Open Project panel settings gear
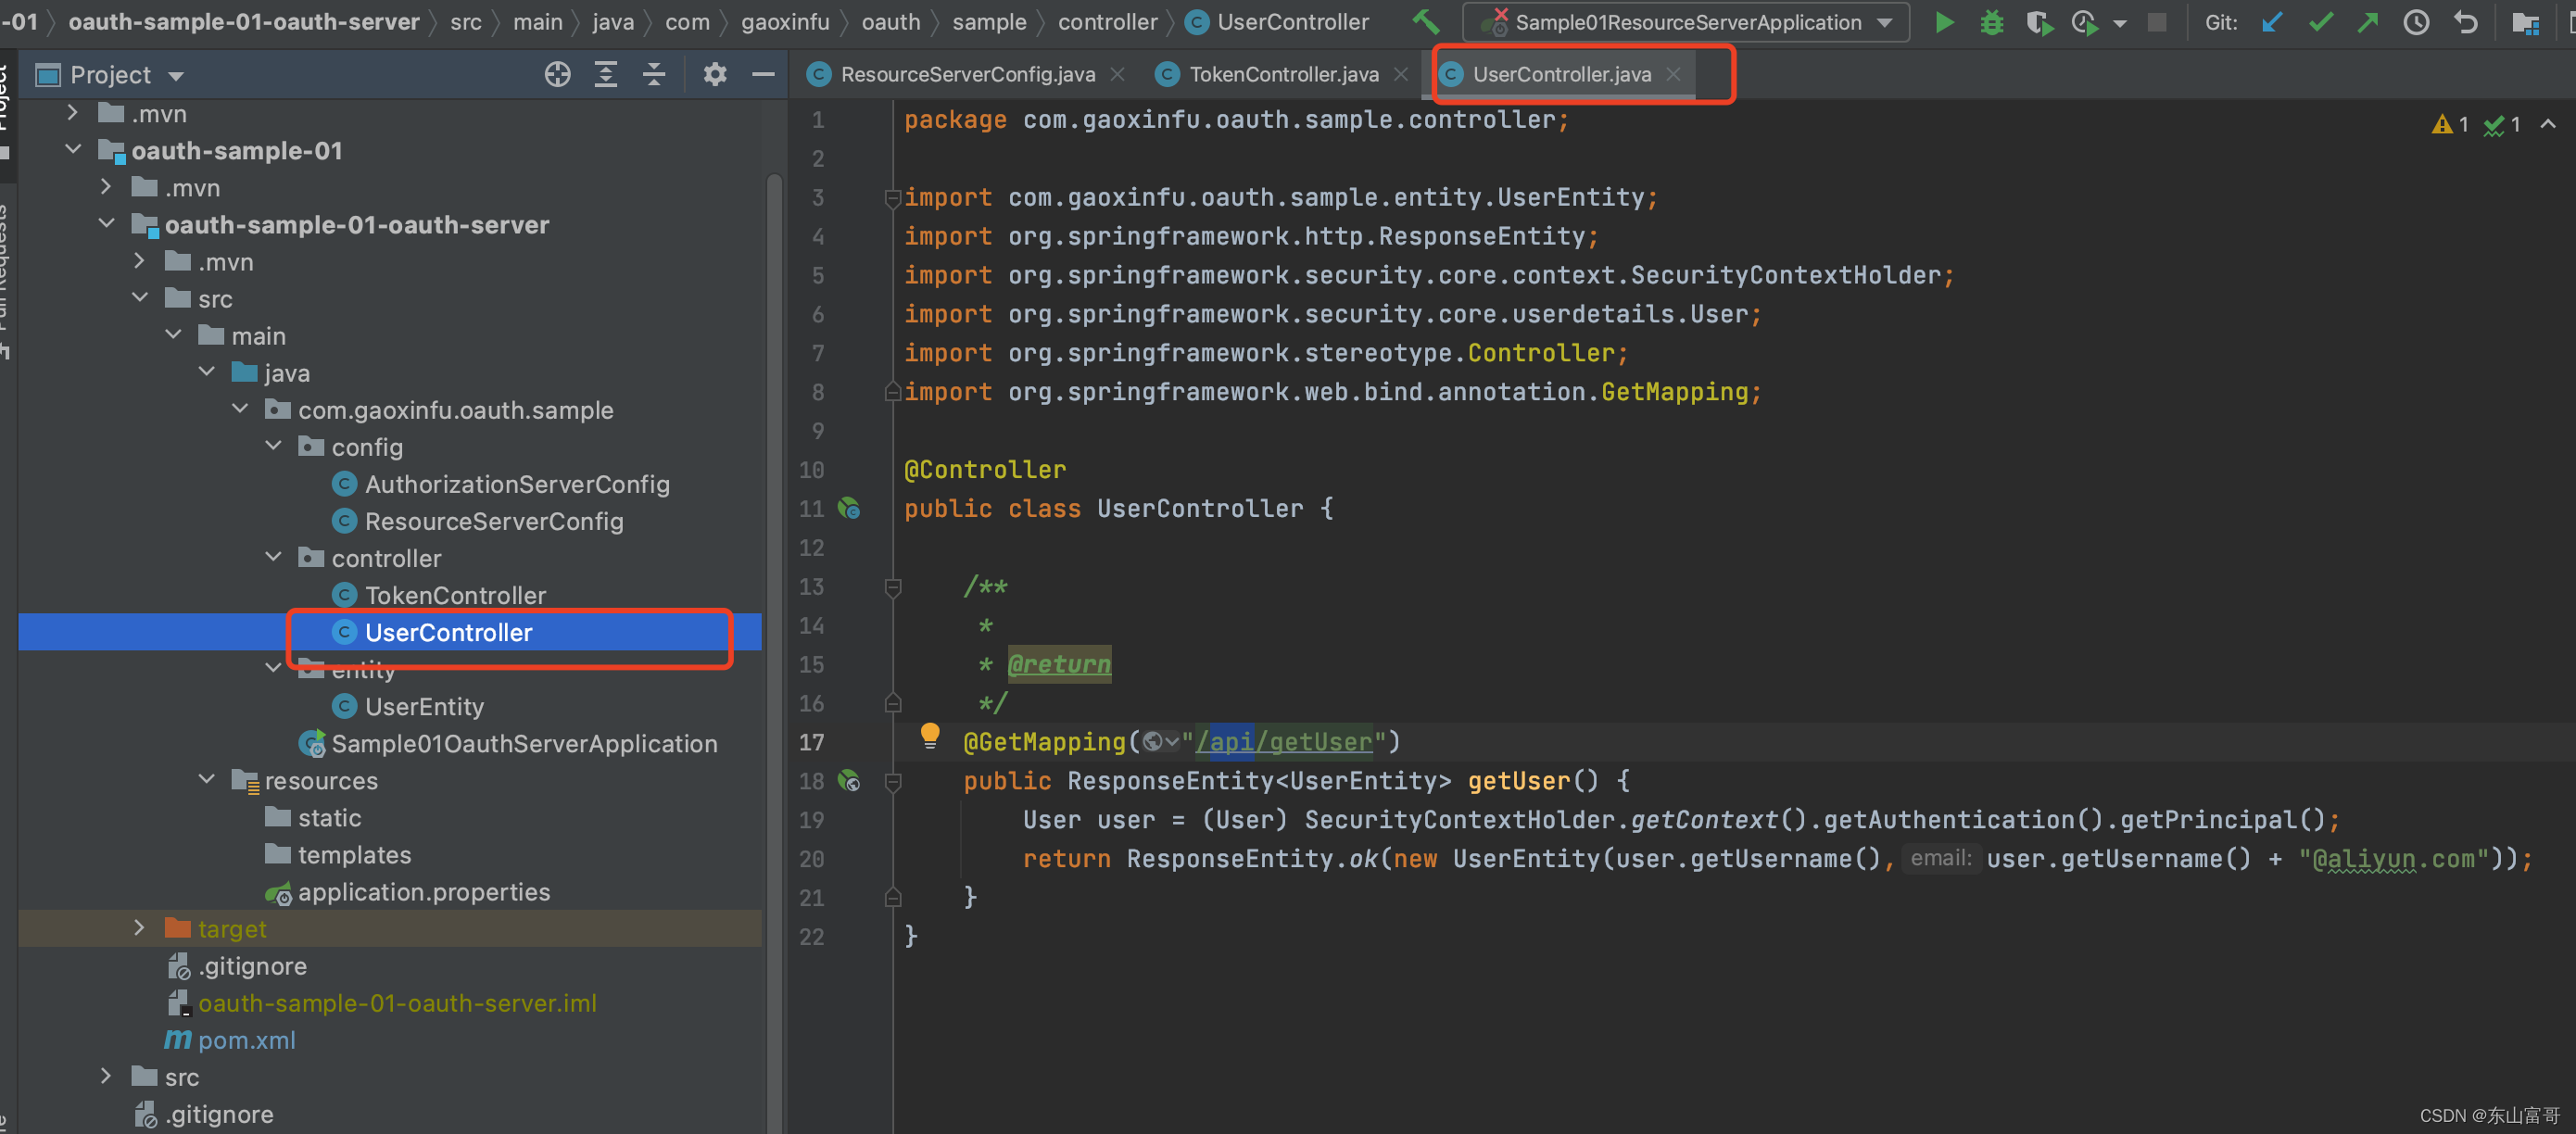2576x1134 pixels. pos(715,74)
